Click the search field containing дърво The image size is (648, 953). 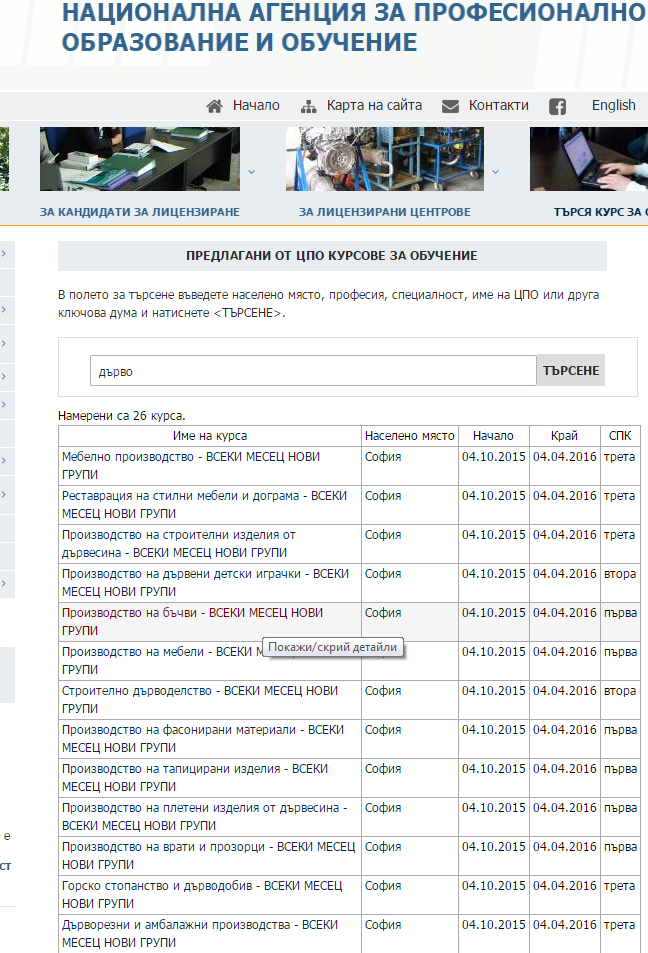313,370
